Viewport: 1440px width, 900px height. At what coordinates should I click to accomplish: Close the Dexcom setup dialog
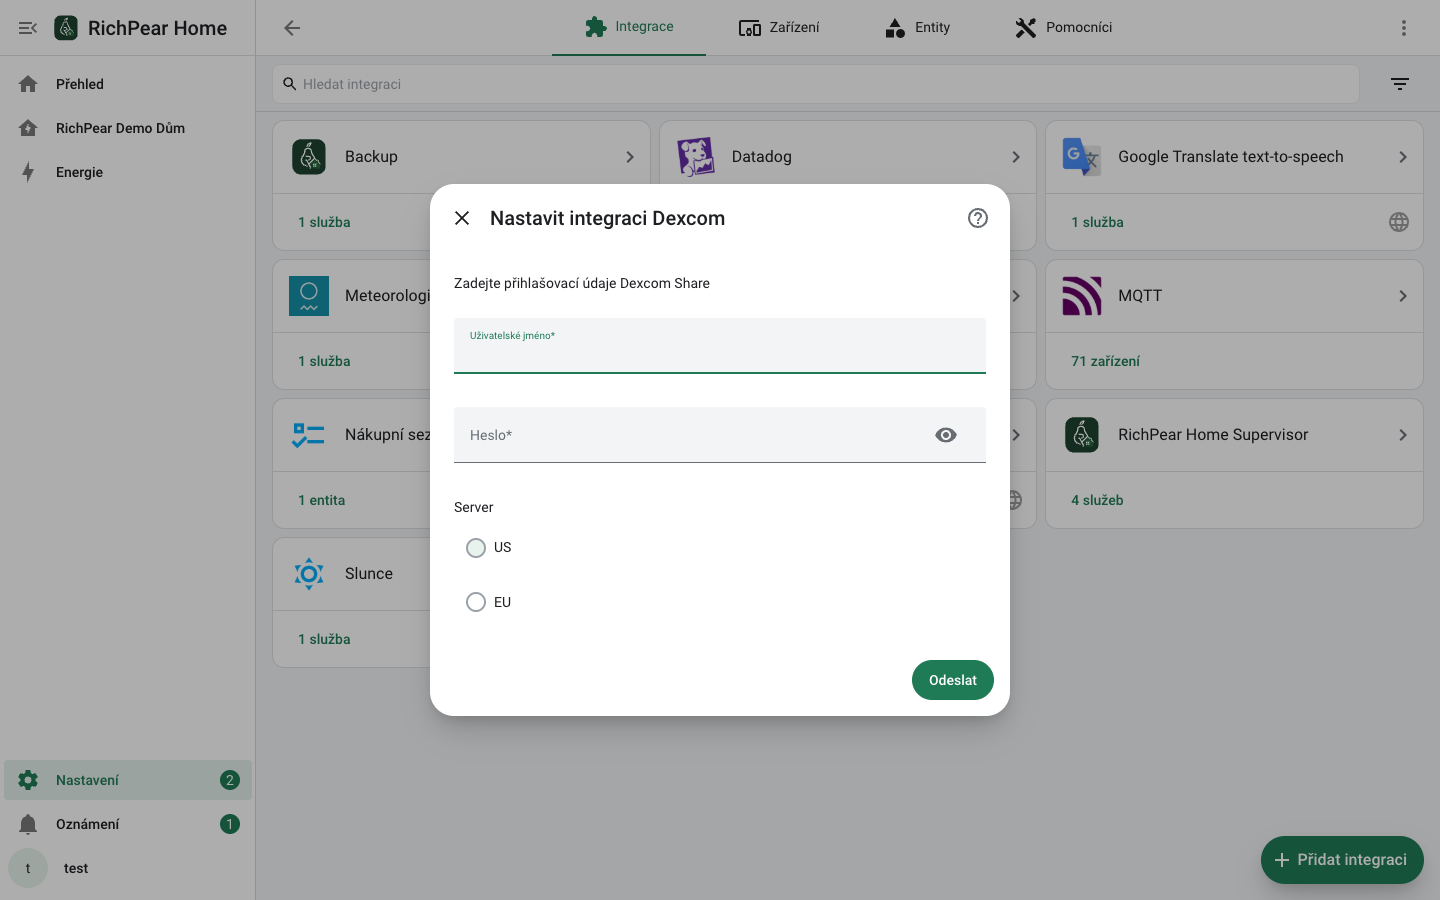point(462,218)
